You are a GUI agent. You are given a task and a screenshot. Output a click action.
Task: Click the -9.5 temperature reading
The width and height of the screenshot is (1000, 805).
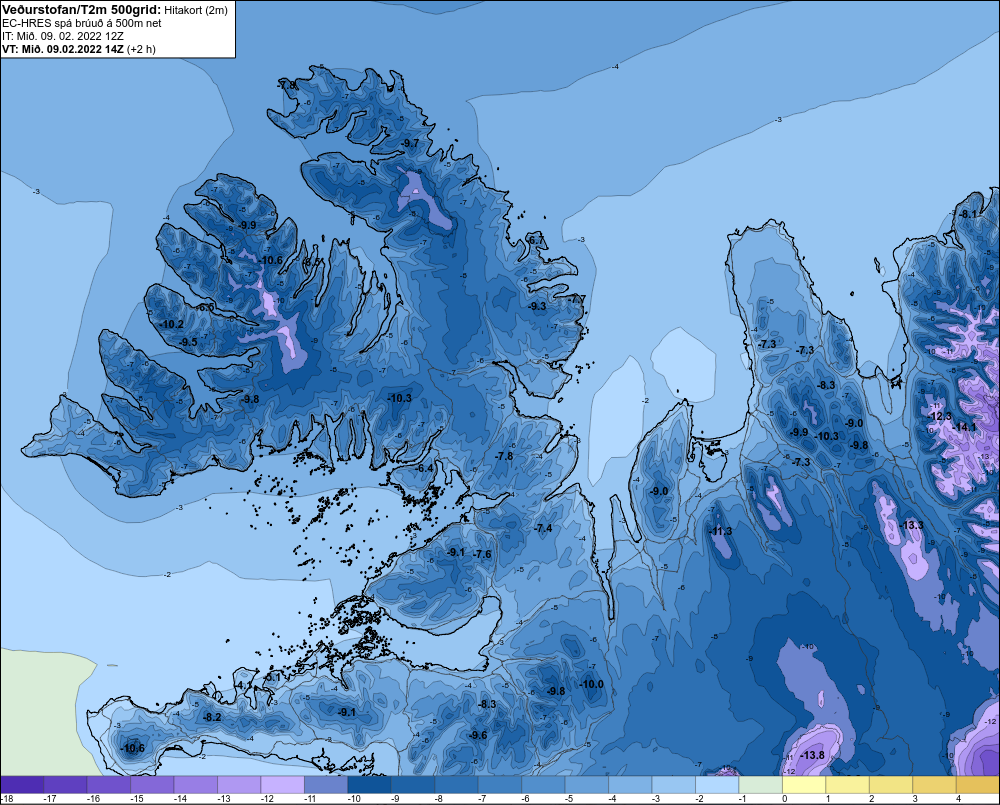[188, 342]
